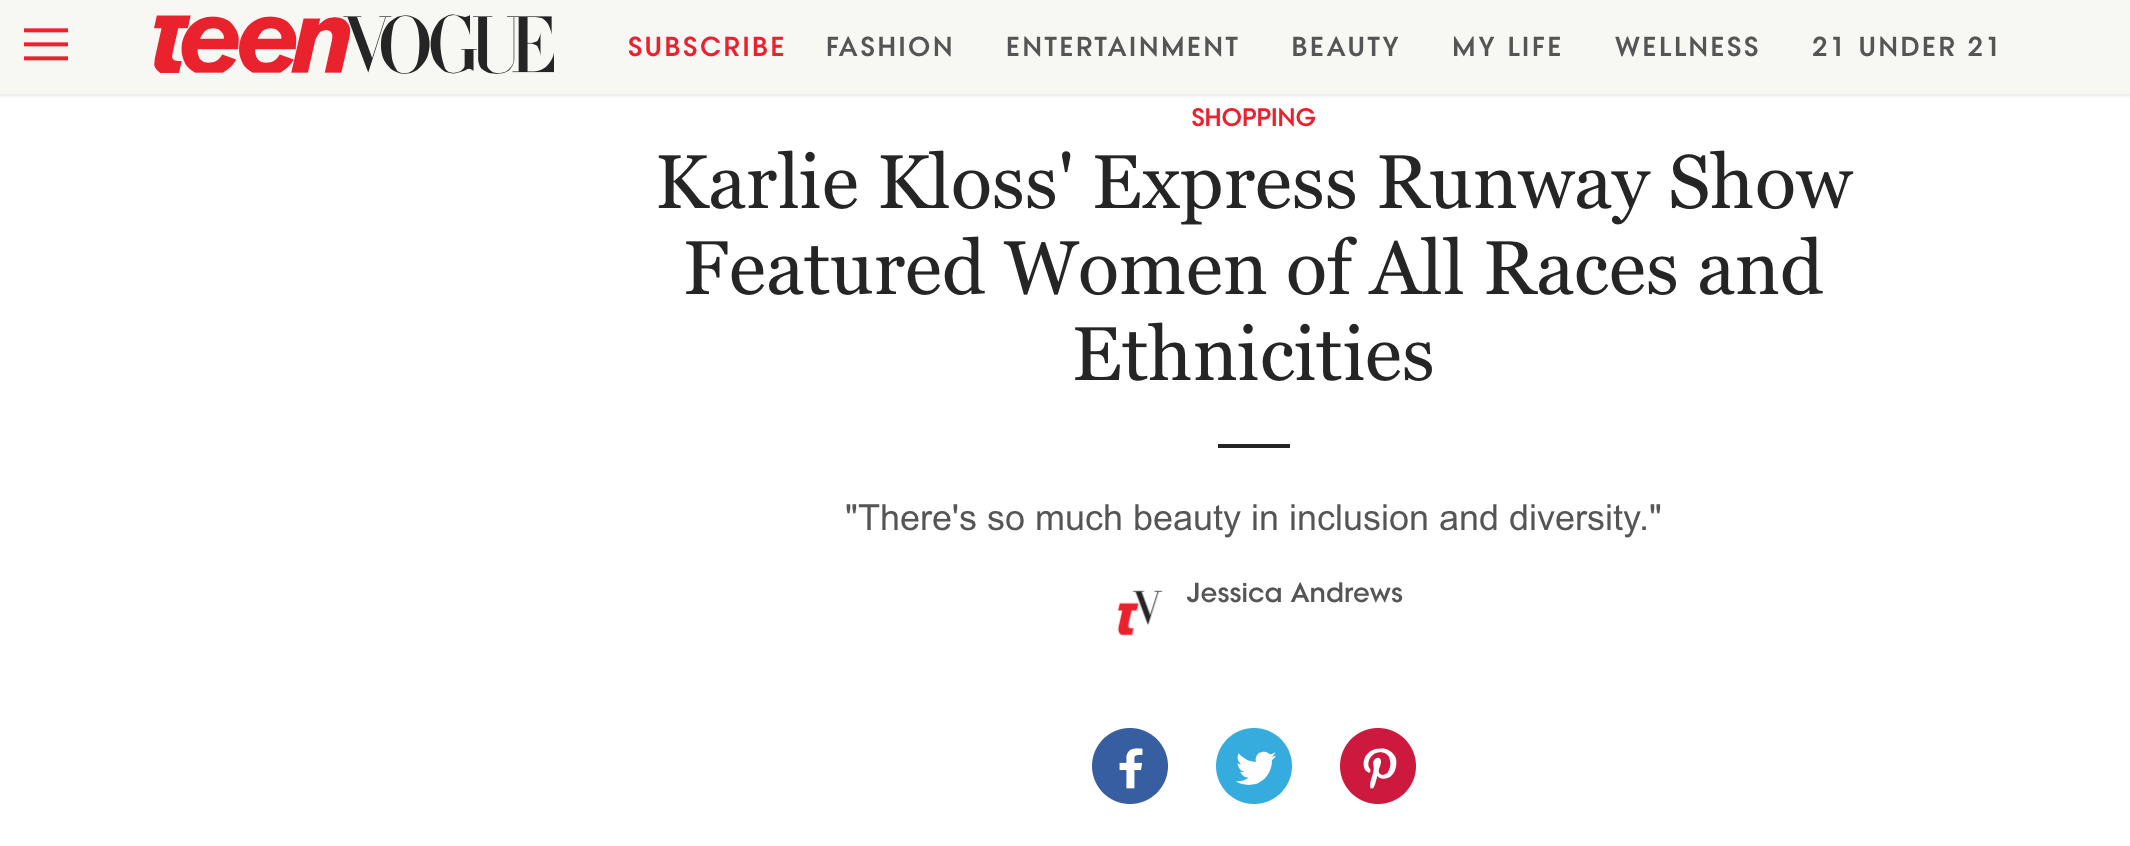Click the word 'Ethnicities' in headline
Viewport: 2130px width, 846px height.
pos(1253,355)
